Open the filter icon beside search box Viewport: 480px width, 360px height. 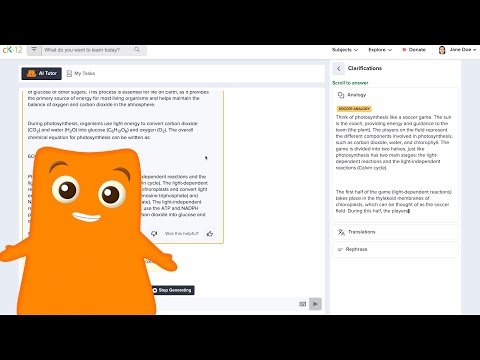pyautogui.click(x=34, y=50)
